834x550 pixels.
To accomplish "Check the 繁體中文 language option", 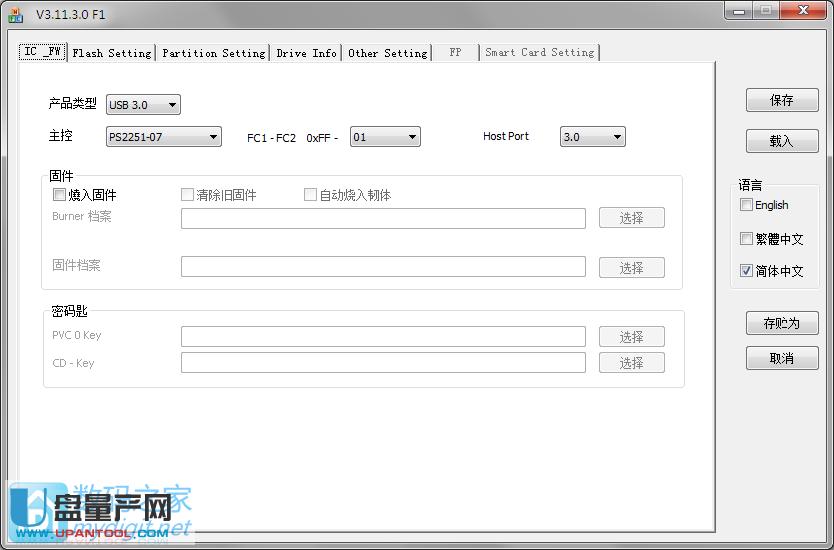I will [x=746, y=238].
